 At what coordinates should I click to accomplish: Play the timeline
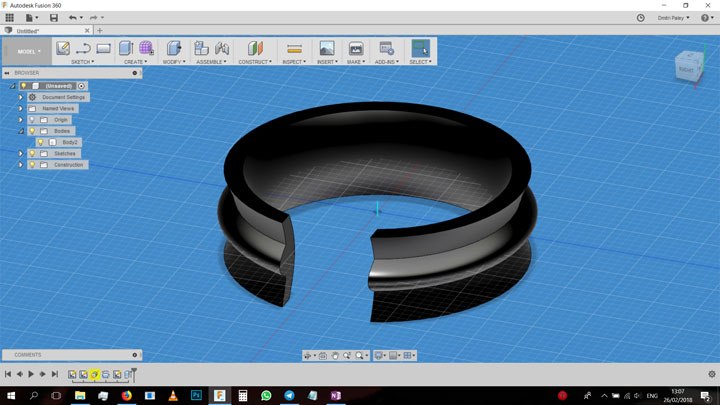click(x=31, y=374)
